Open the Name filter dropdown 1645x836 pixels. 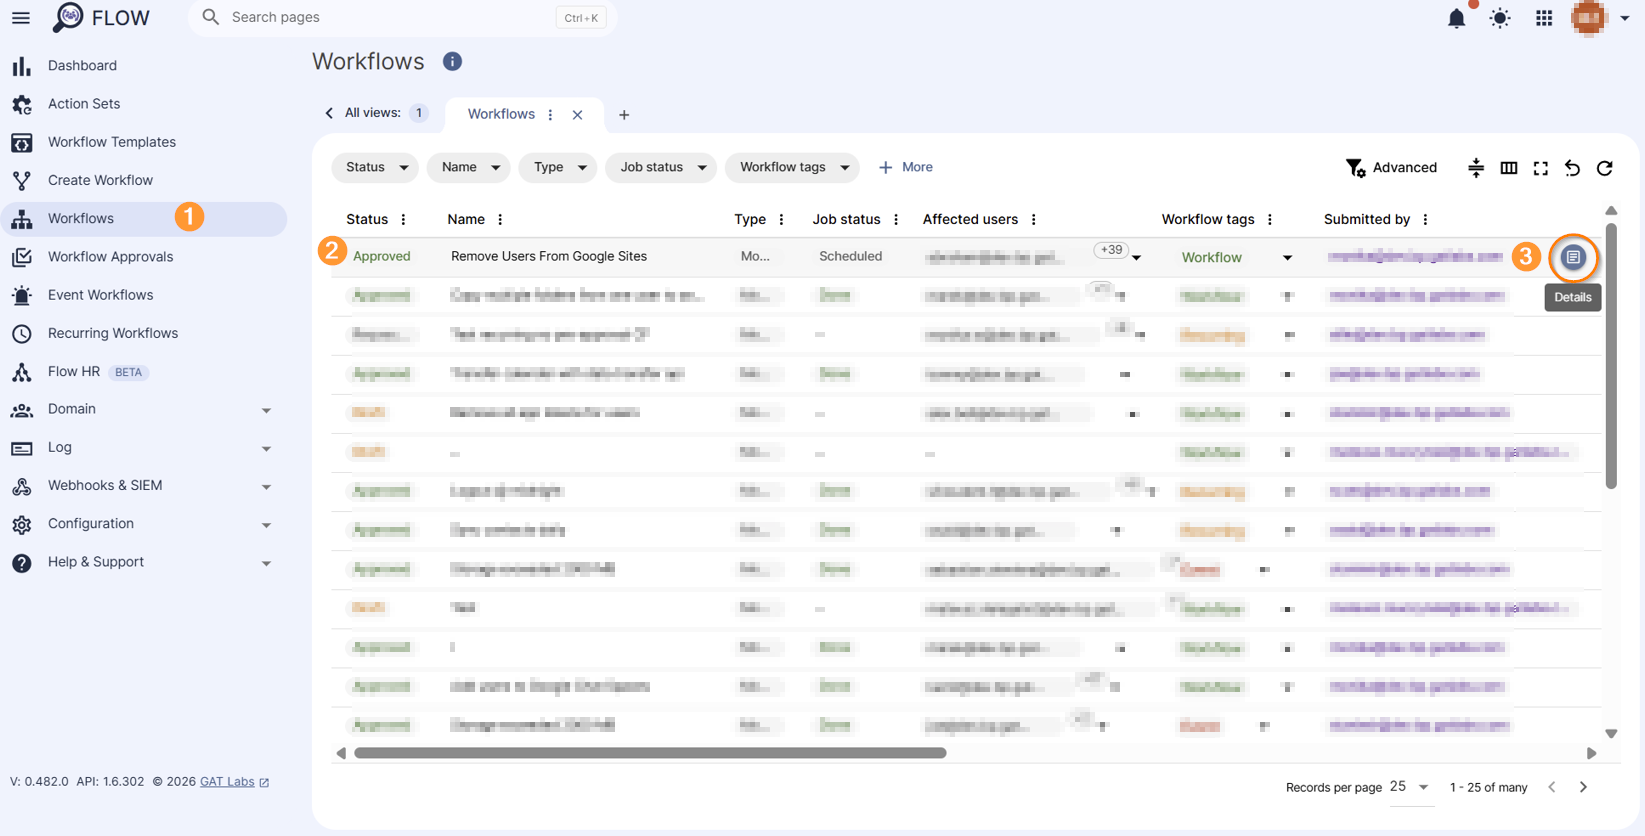(x=469, y=167)
